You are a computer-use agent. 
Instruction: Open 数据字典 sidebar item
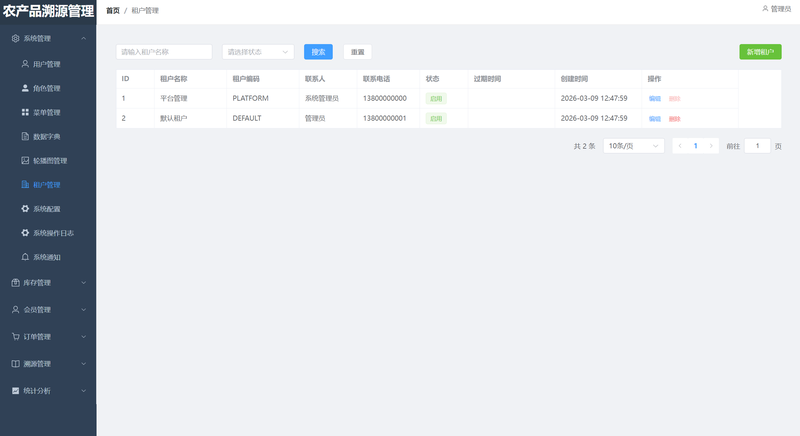[46, 136]
